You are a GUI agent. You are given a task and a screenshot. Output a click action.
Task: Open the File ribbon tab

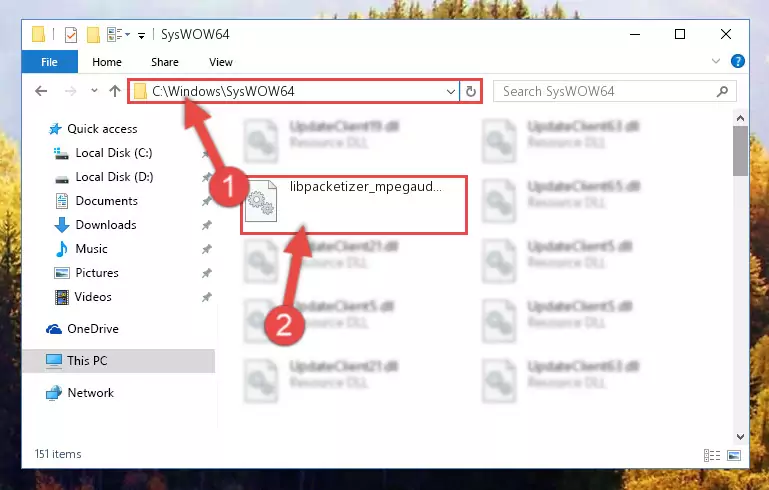50,62
